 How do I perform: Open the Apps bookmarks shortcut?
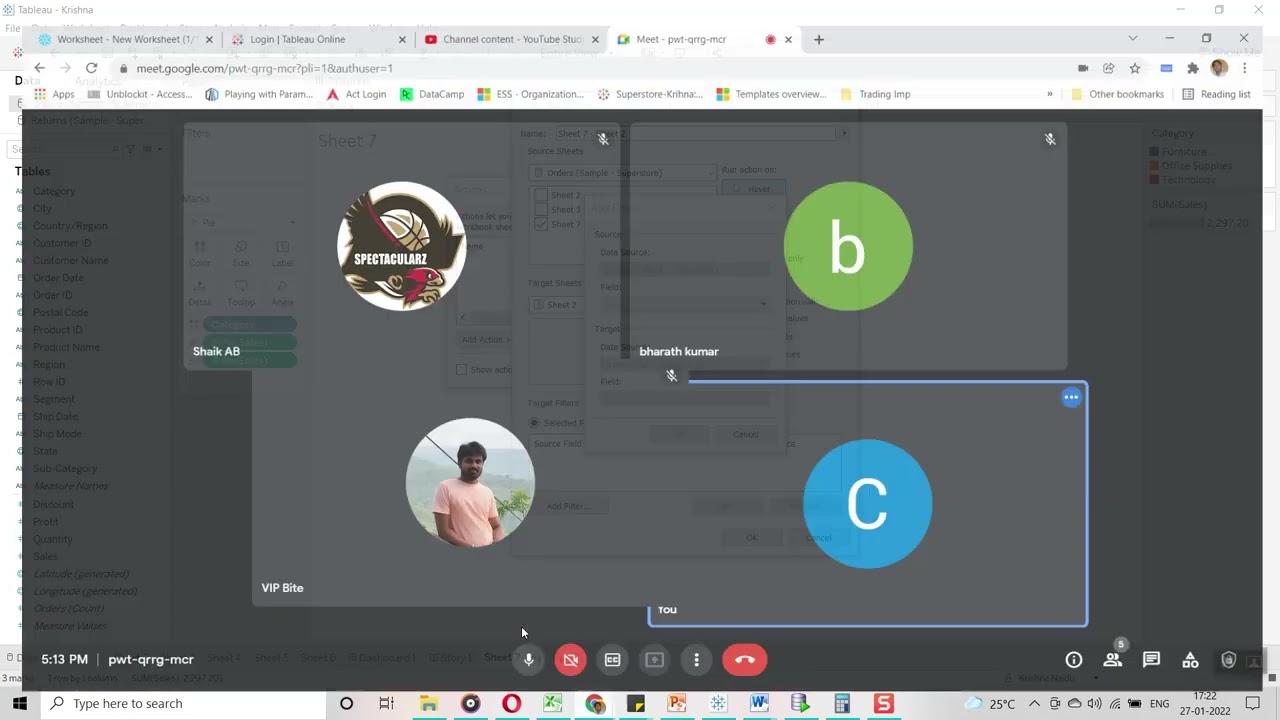55,94
